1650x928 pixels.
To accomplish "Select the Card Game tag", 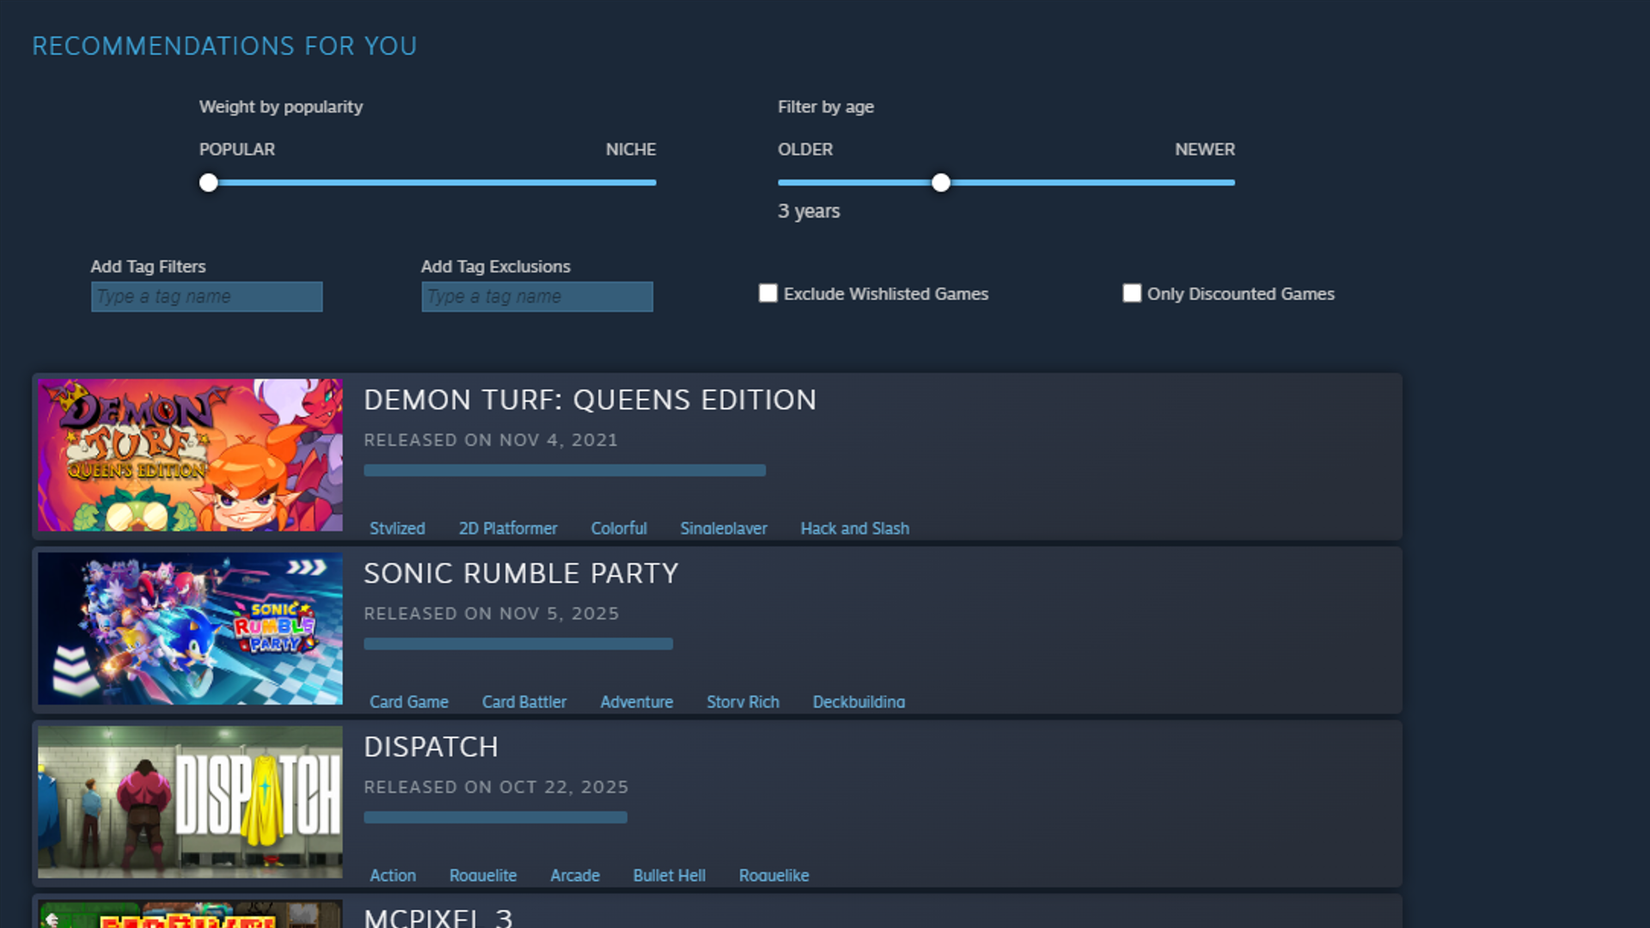I will pos(409,702).
